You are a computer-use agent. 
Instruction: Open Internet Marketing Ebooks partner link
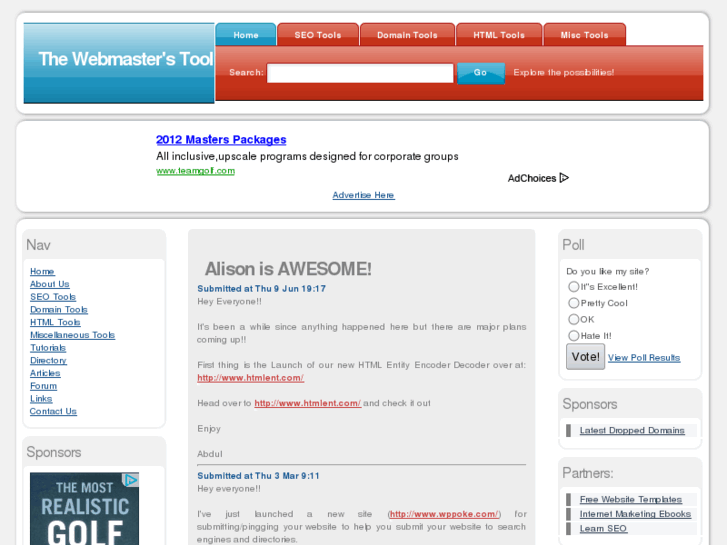(635, 514)
